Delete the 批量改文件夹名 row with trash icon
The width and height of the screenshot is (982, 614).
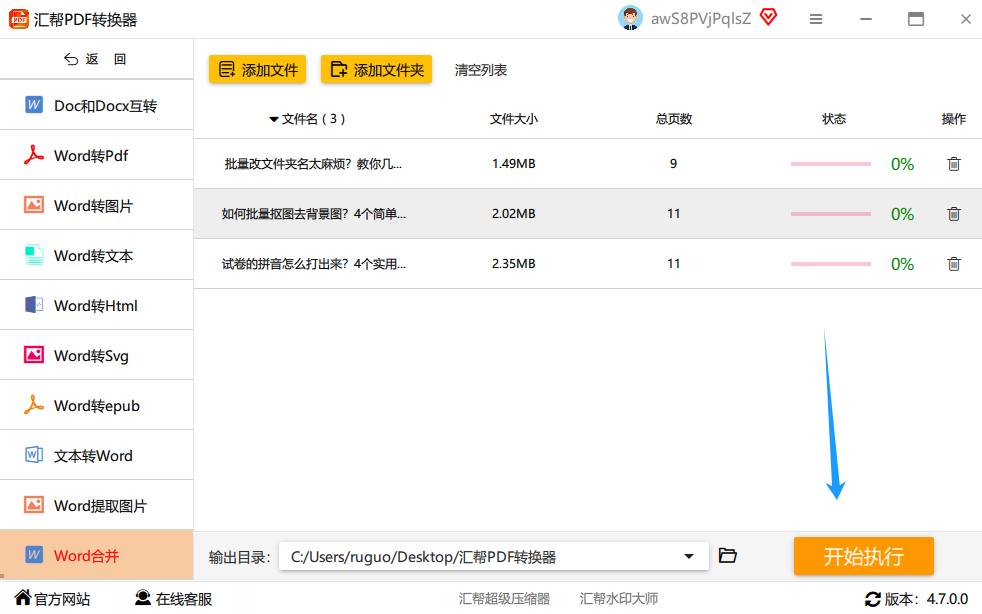click(x=954, y=164)
